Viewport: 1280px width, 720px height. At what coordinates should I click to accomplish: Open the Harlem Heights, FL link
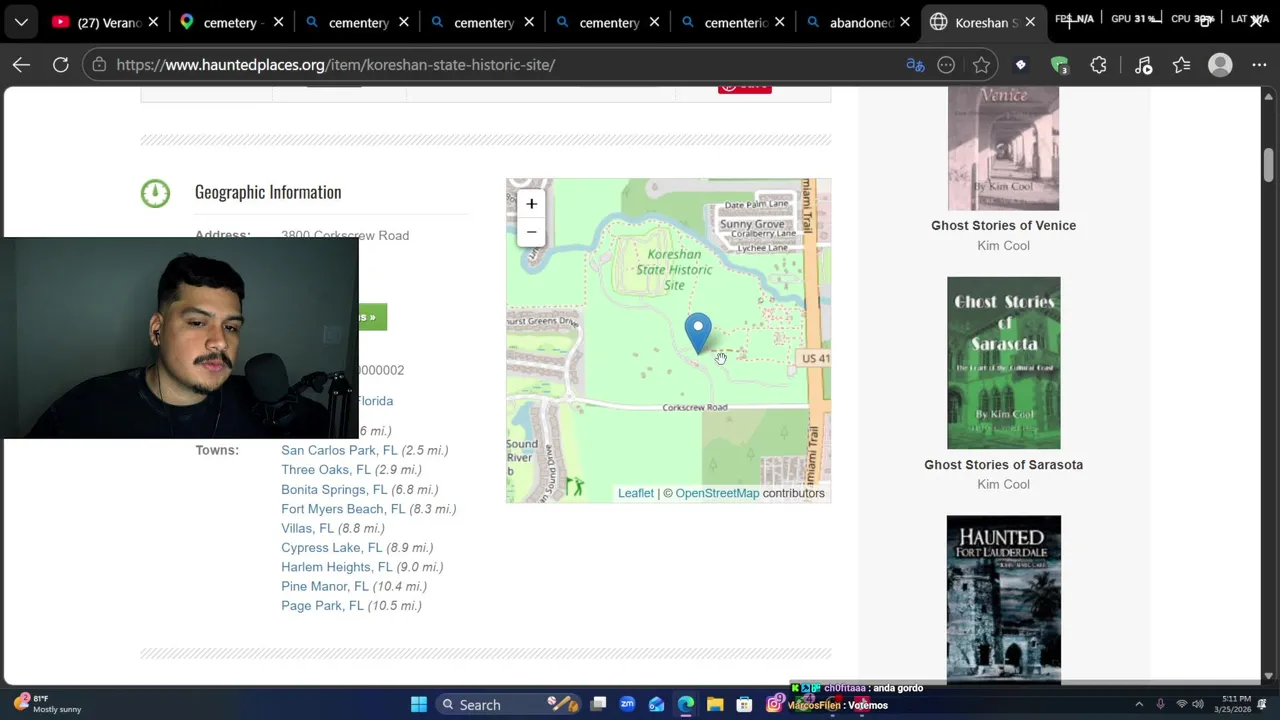click(x=337, y=567)
